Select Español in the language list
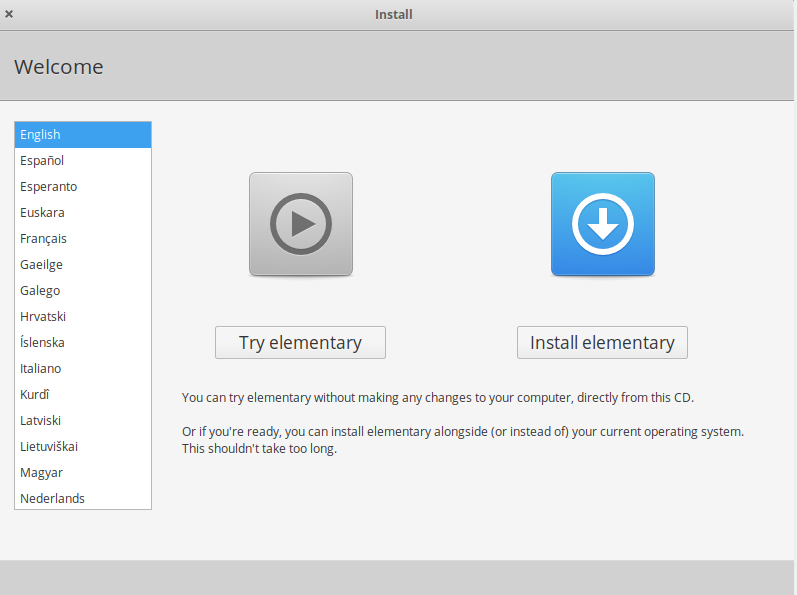The width and height of the screenshot is (797, 595). [x=83, y=161]
